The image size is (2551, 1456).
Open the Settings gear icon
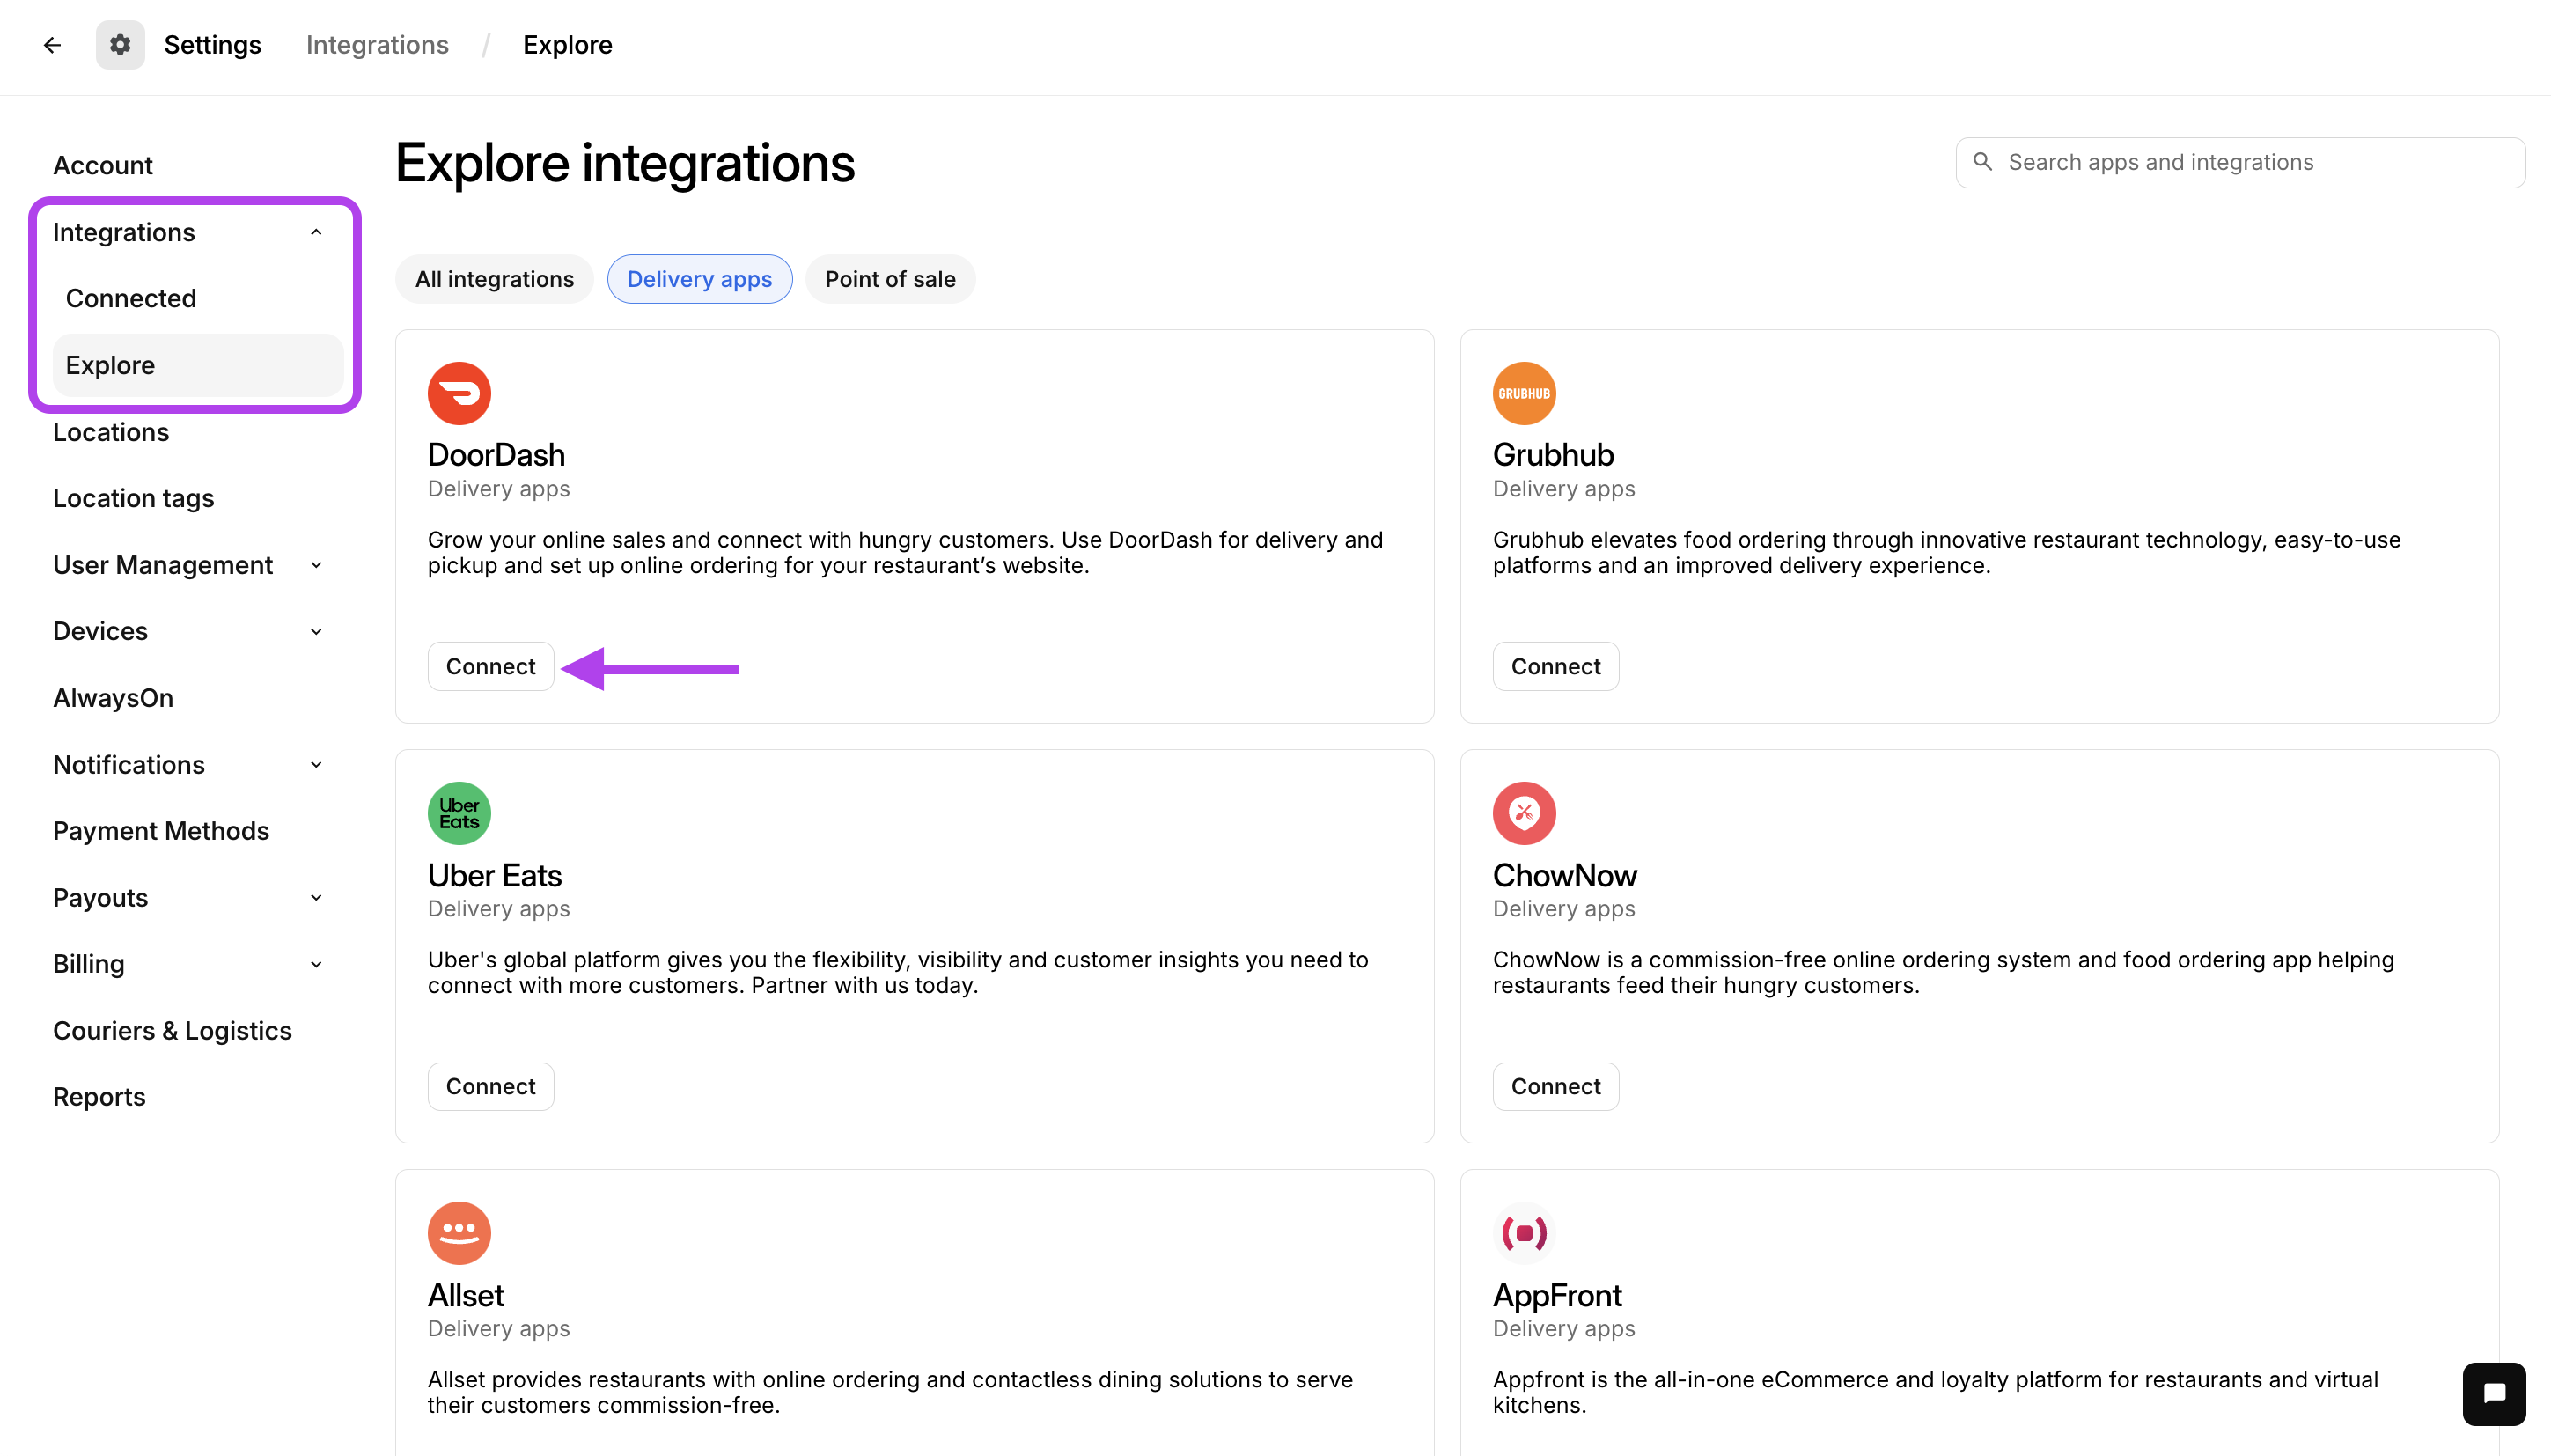[120, 45]
